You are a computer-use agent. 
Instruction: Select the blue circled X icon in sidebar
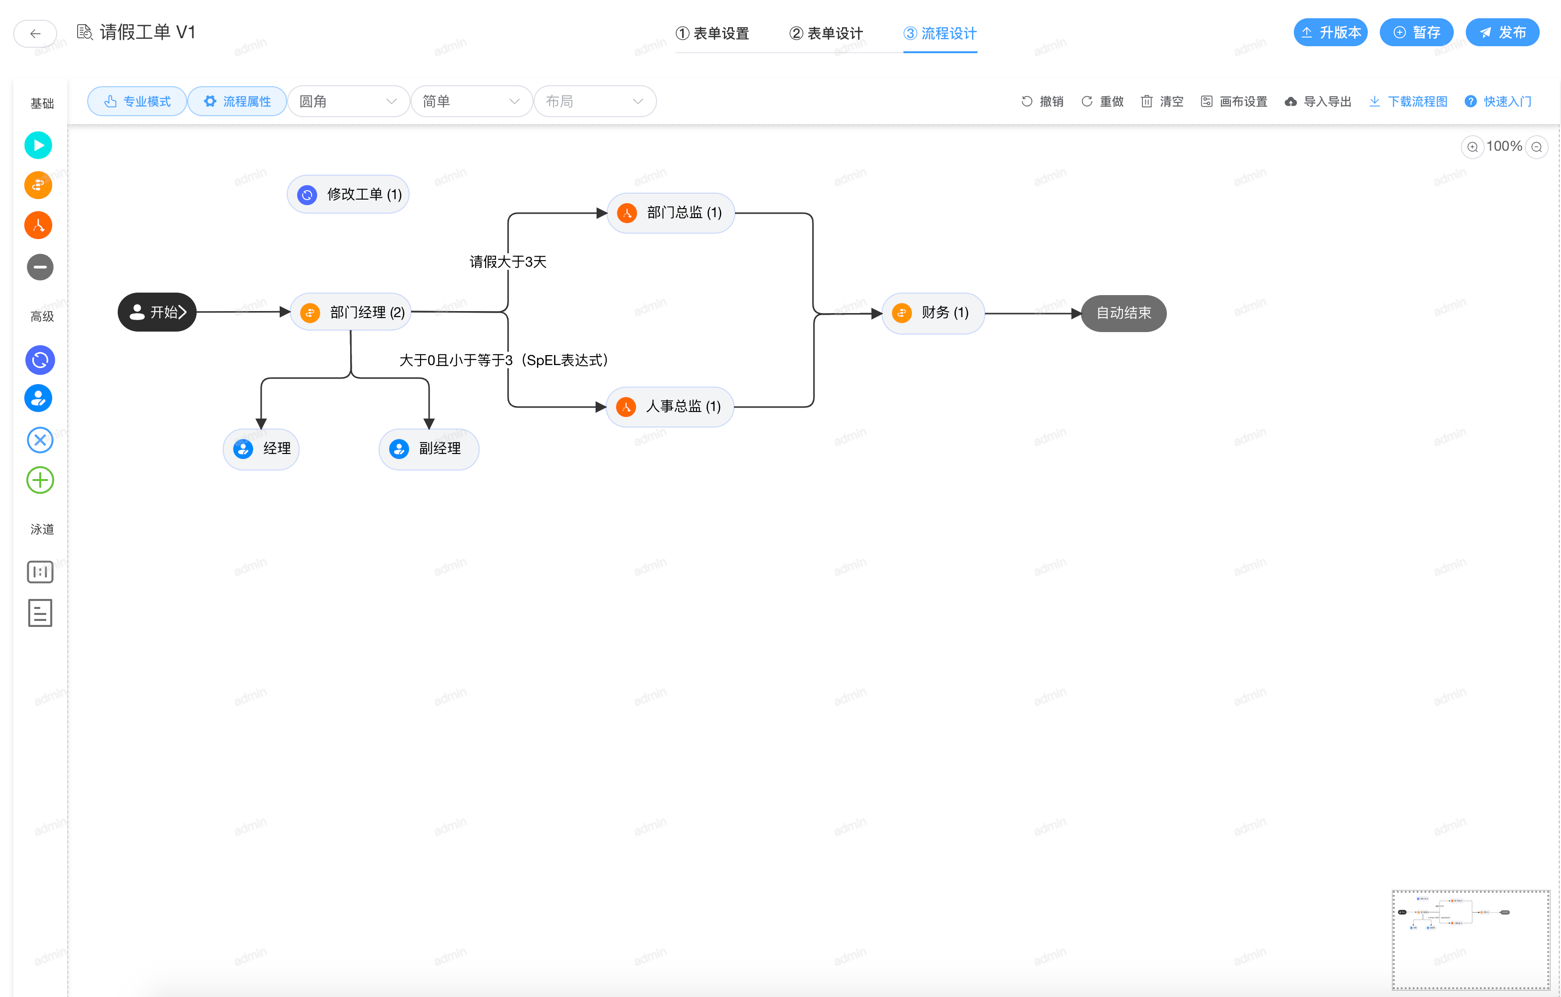(39, 440)
